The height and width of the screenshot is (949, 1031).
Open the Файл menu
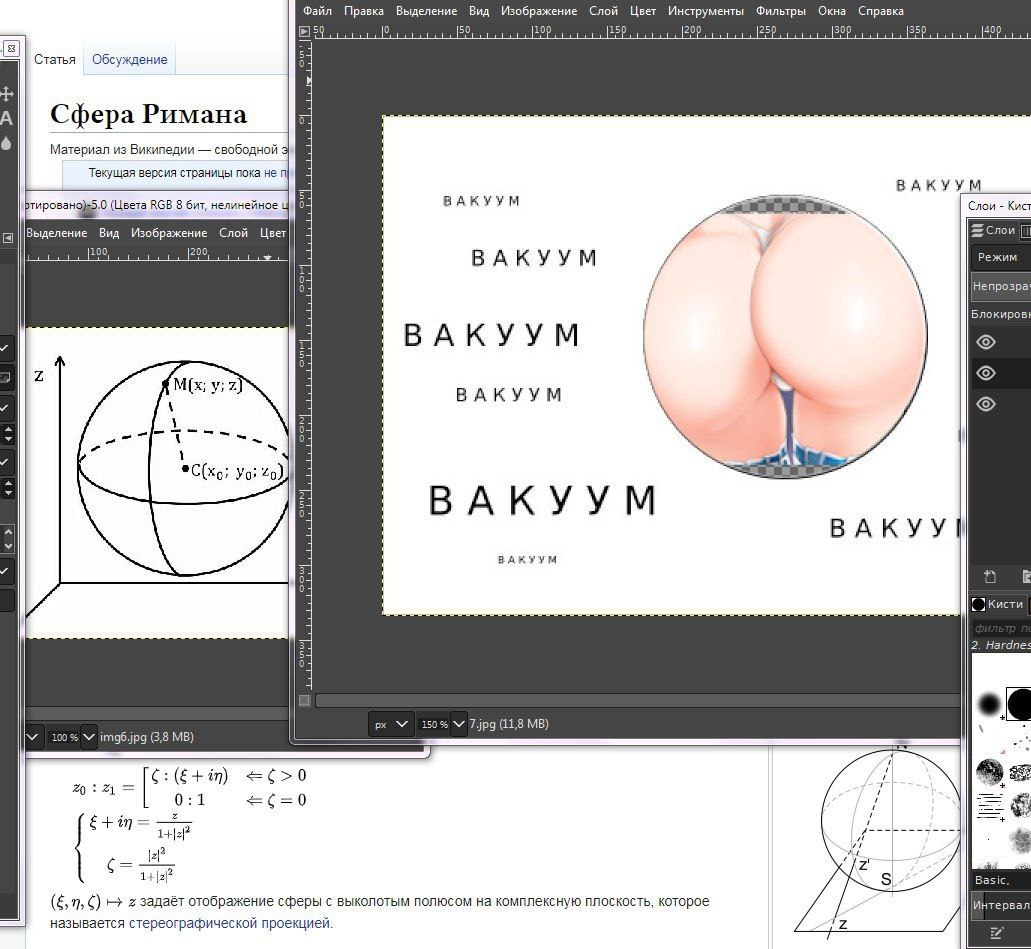coord(317,11)
